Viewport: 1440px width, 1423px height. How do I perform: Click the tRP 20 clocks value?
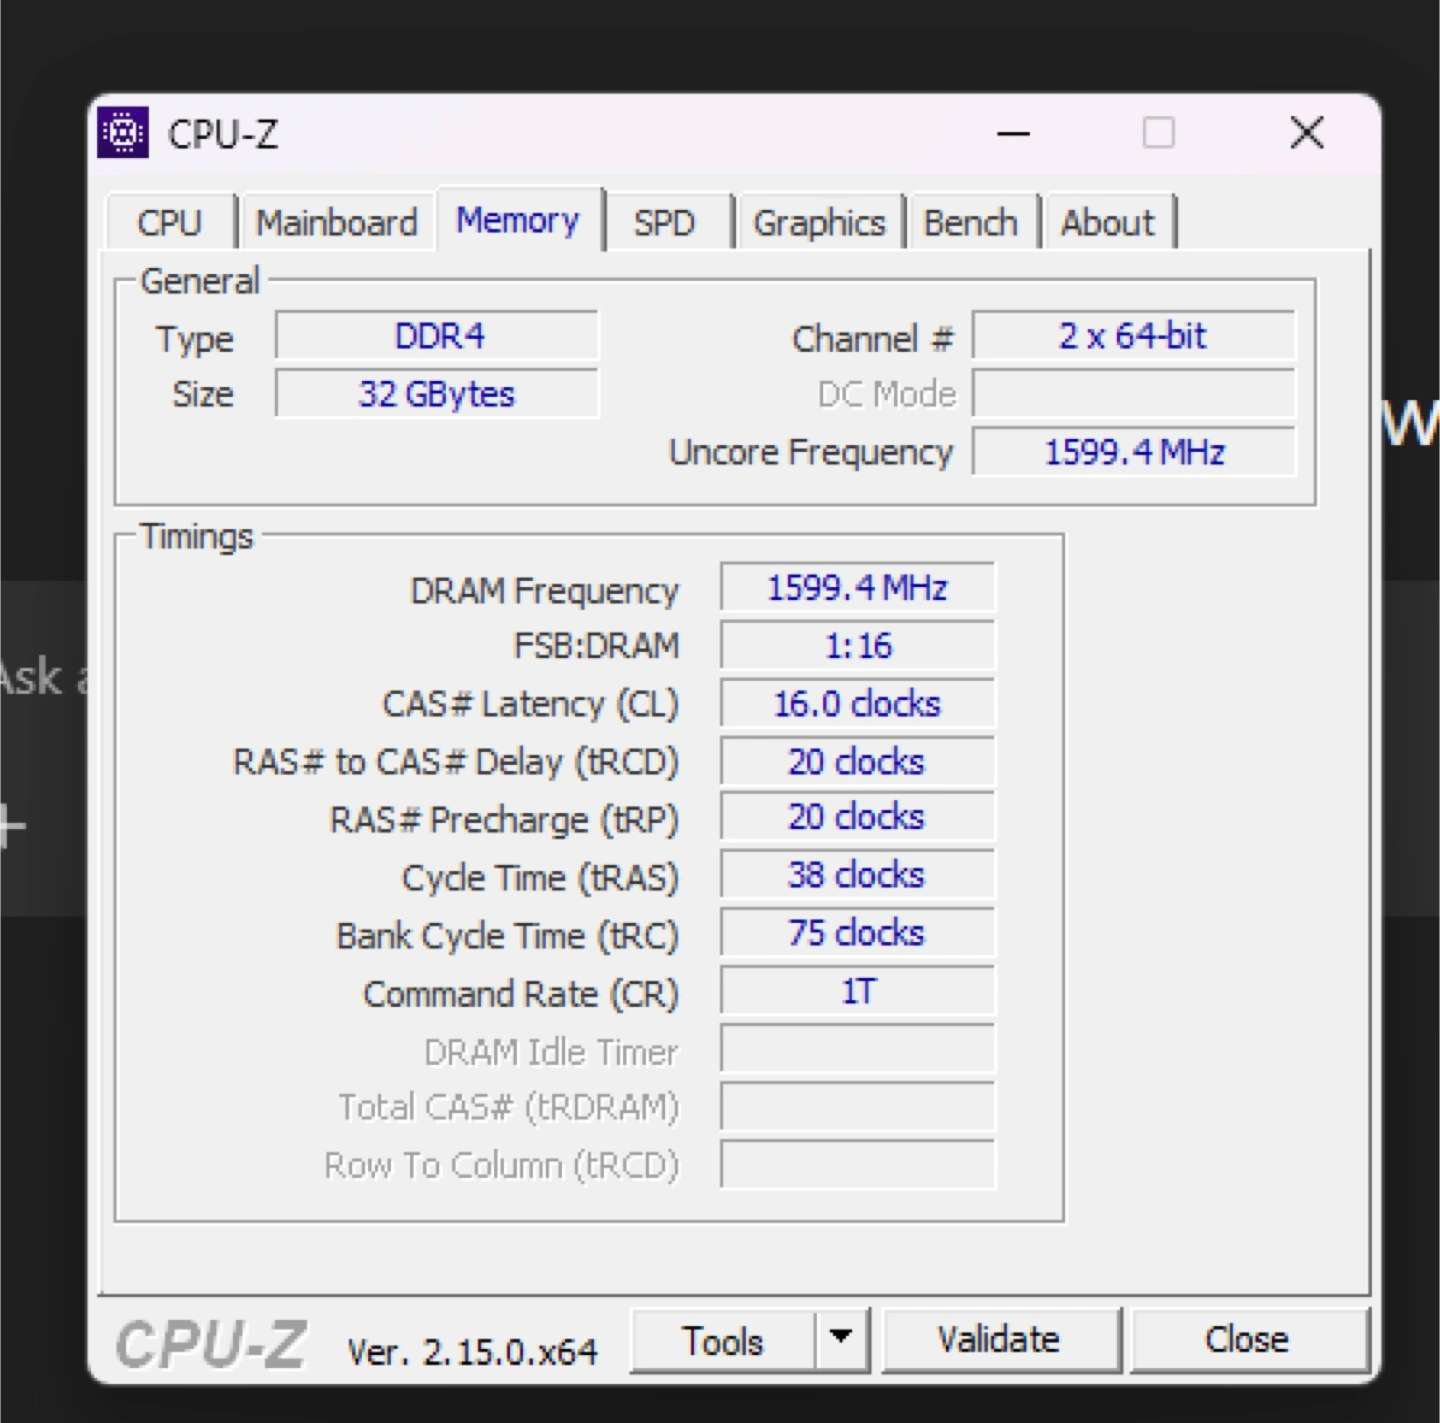pyautogui.click(x=857, y=817)
